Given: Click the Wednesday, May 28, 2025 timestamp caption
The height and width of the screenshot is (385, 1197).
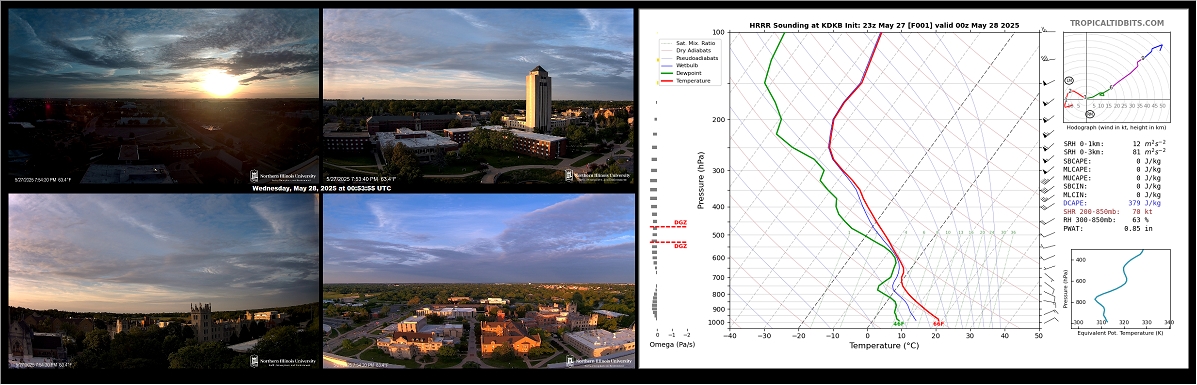Looking at the screenshot, I should coord(321,188).
